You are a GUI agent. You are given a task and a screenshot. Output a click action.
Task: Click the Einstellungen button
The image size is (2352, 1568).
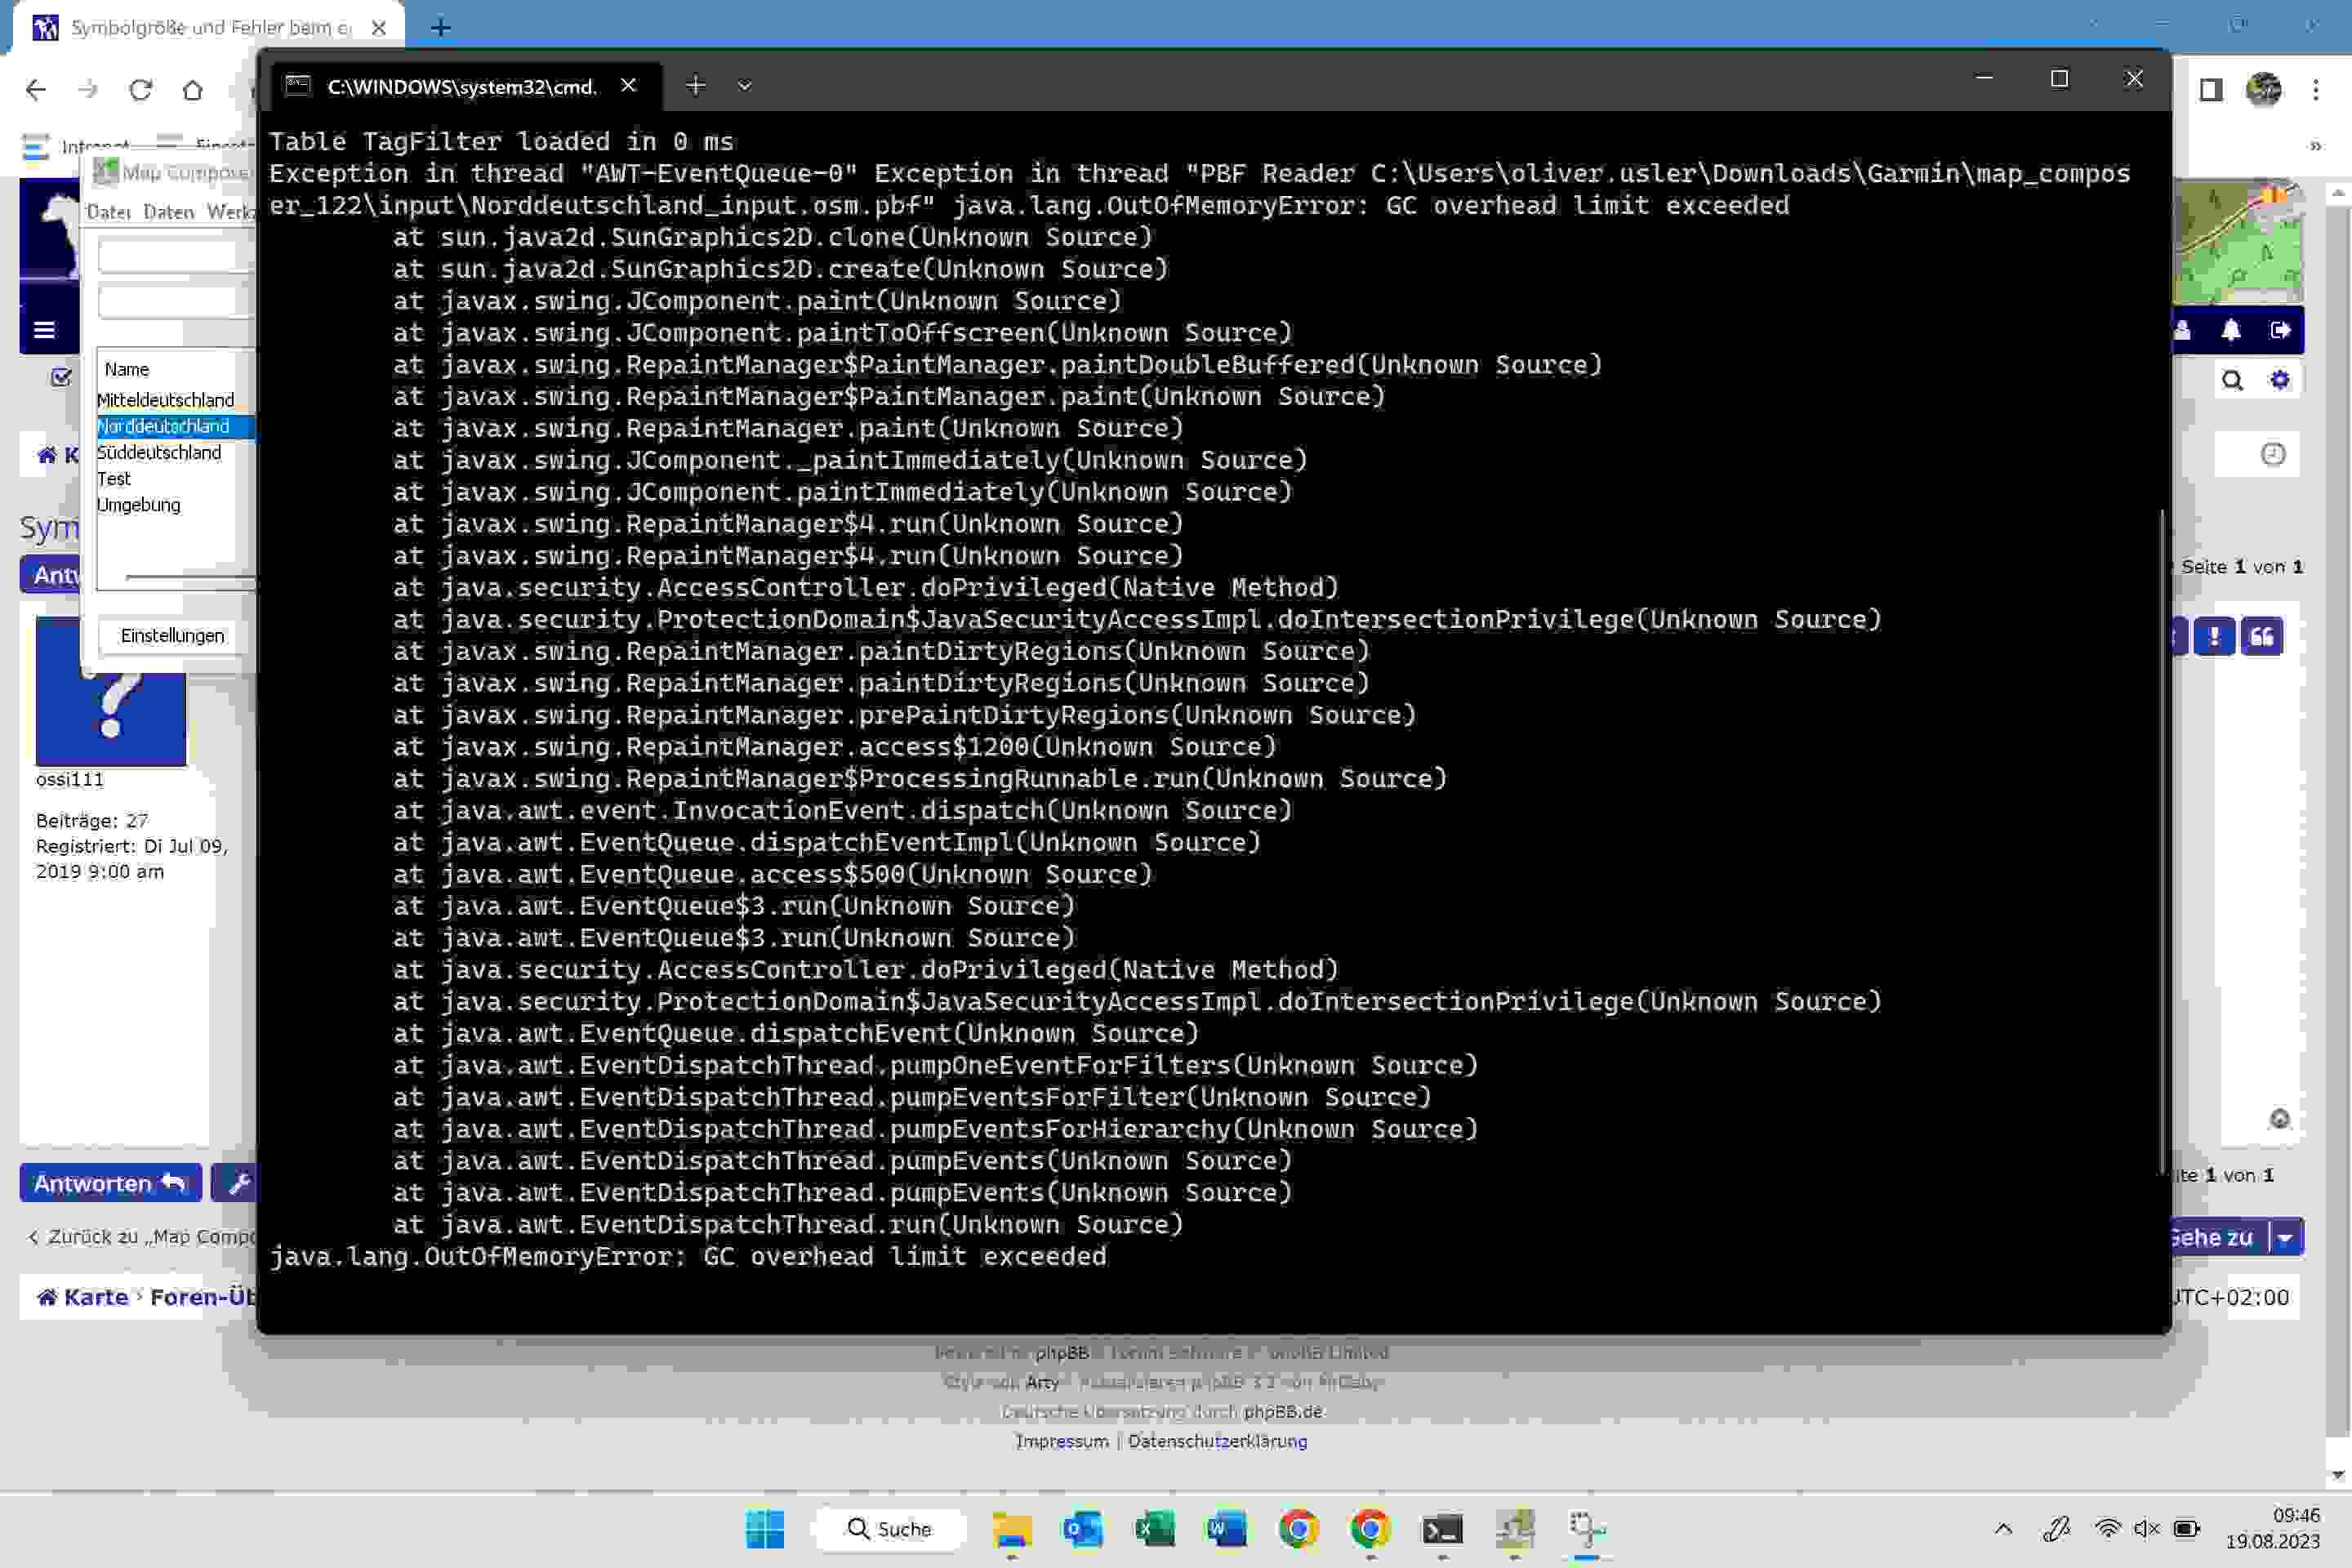172,636
